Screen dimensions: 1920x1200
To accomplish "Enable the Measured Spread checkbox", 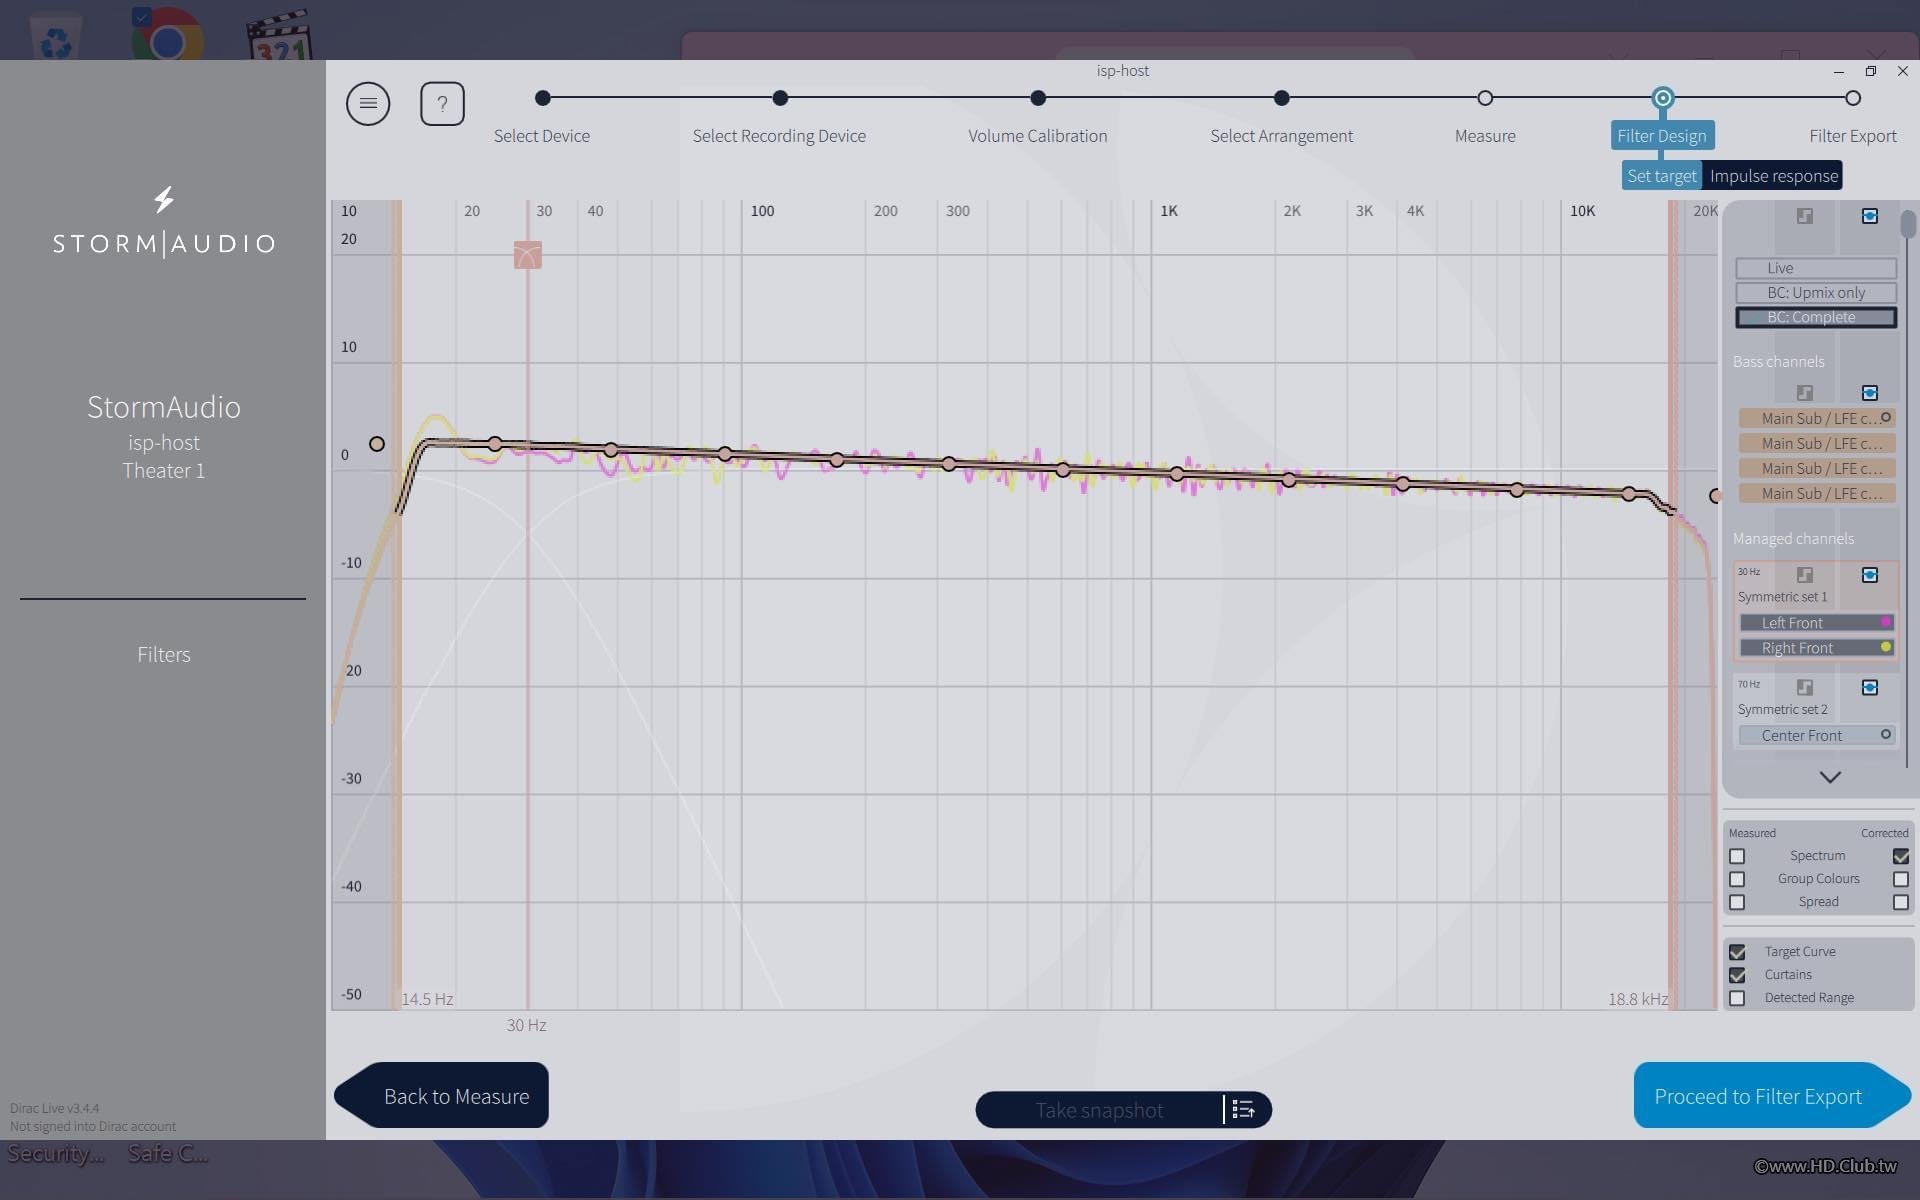I will click(x=1737, y=902).
